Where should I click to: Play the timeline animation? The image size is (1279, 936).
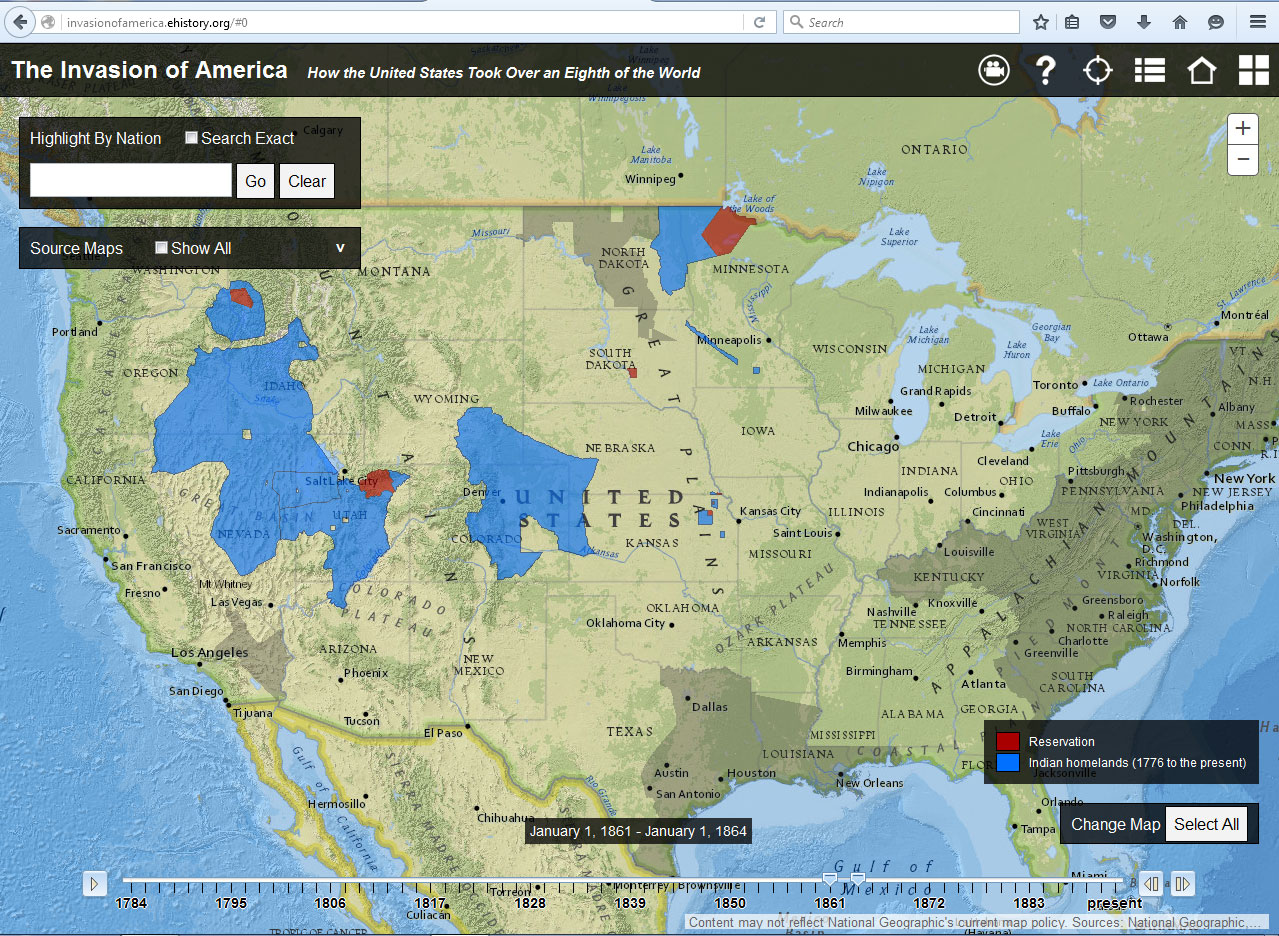pos(94,883)
